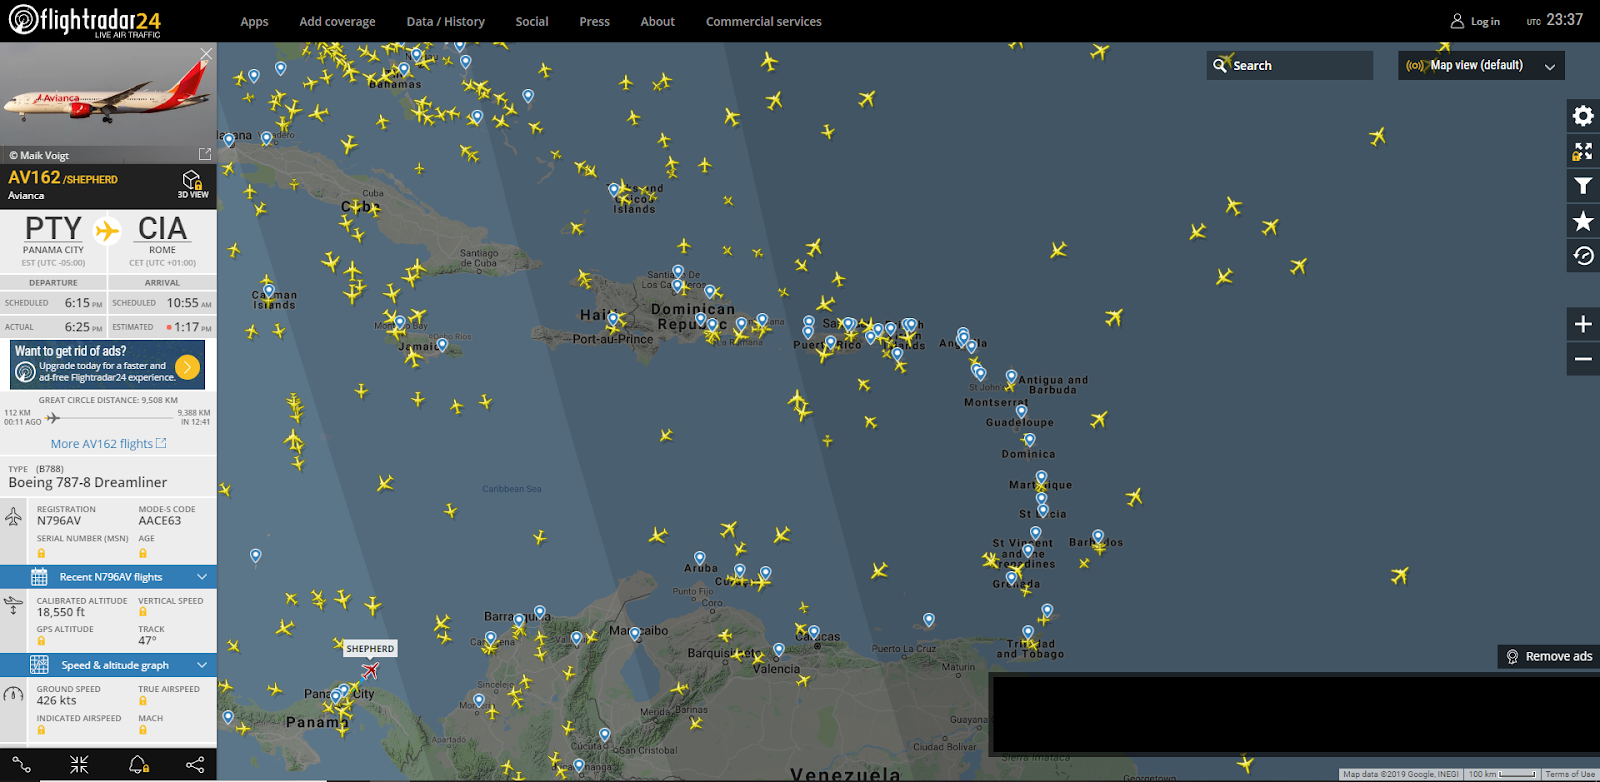The image size is (1600, 782).
Task: Open the About menu
Action: click(657, 21)
